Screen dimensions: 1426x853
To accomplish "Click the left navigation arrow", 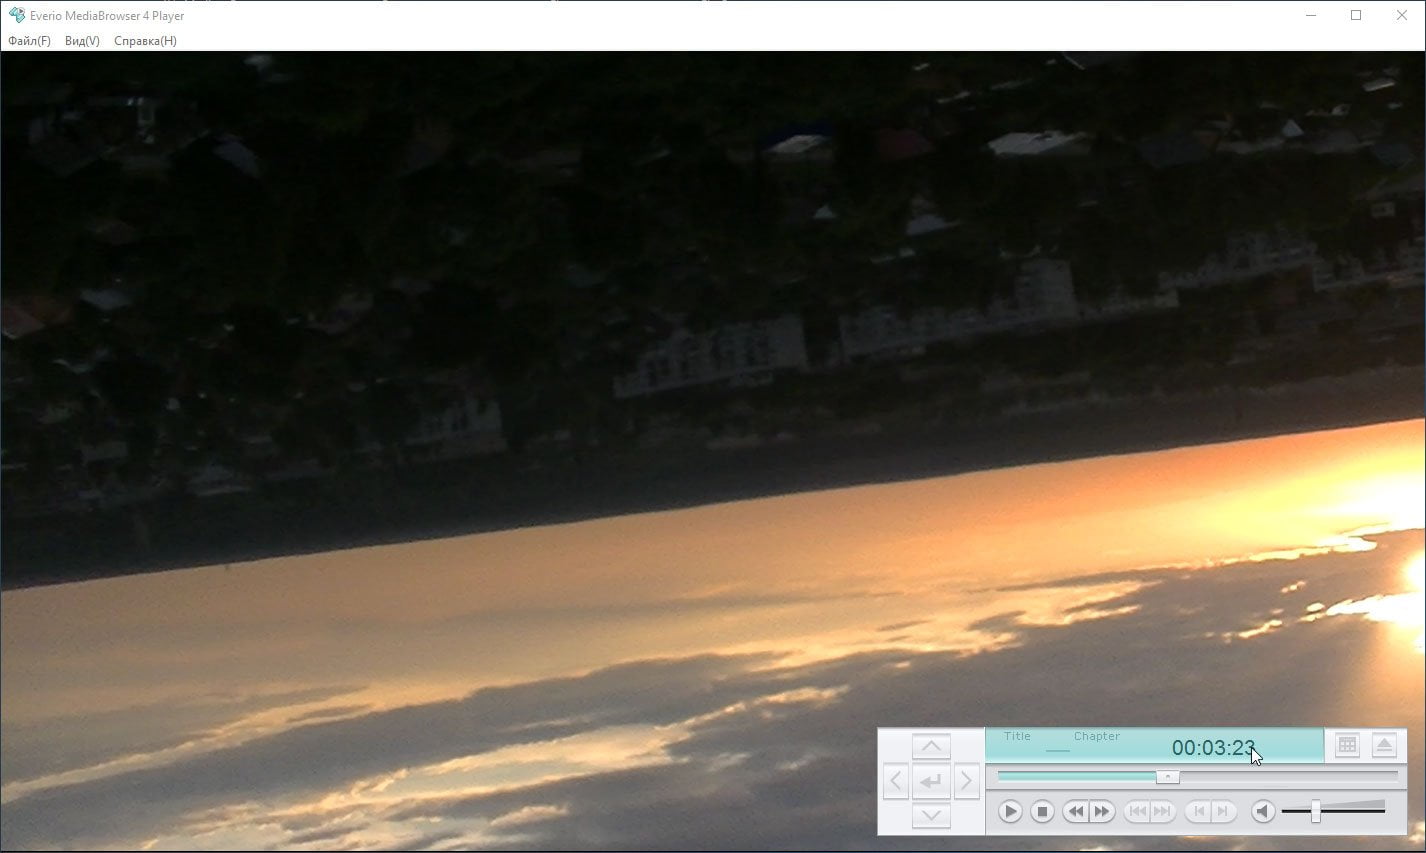I will click(896, 781).
